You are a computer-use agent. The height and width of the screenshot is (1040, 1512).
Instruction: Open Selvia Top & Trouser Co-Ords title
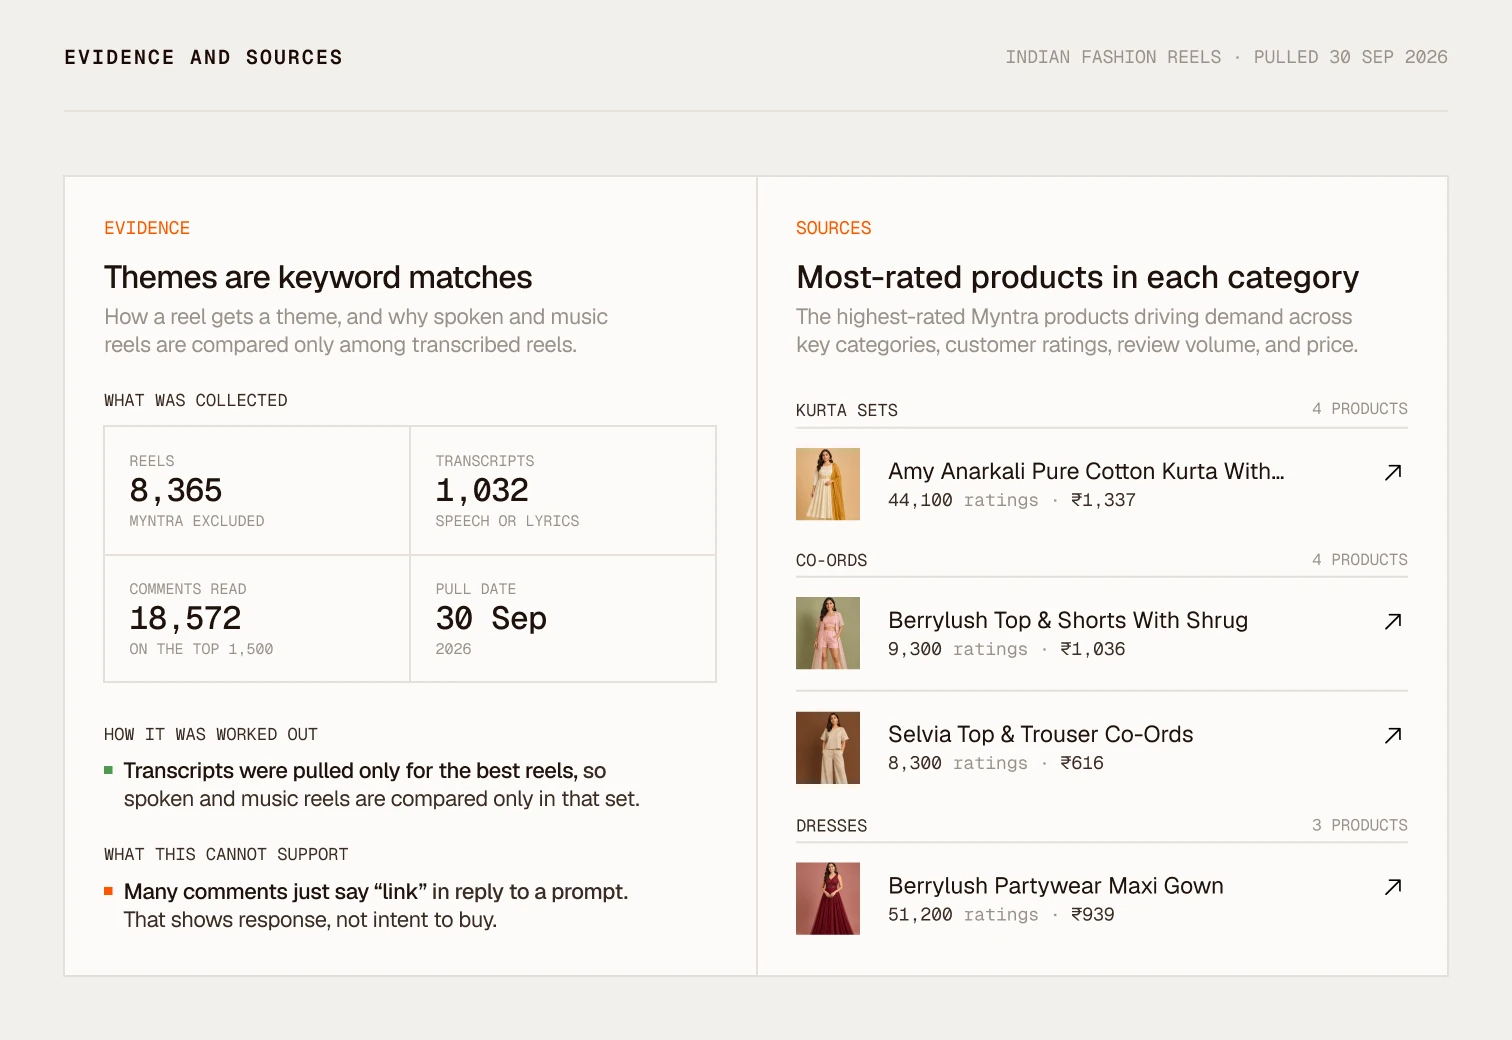tap(1041, 734)
